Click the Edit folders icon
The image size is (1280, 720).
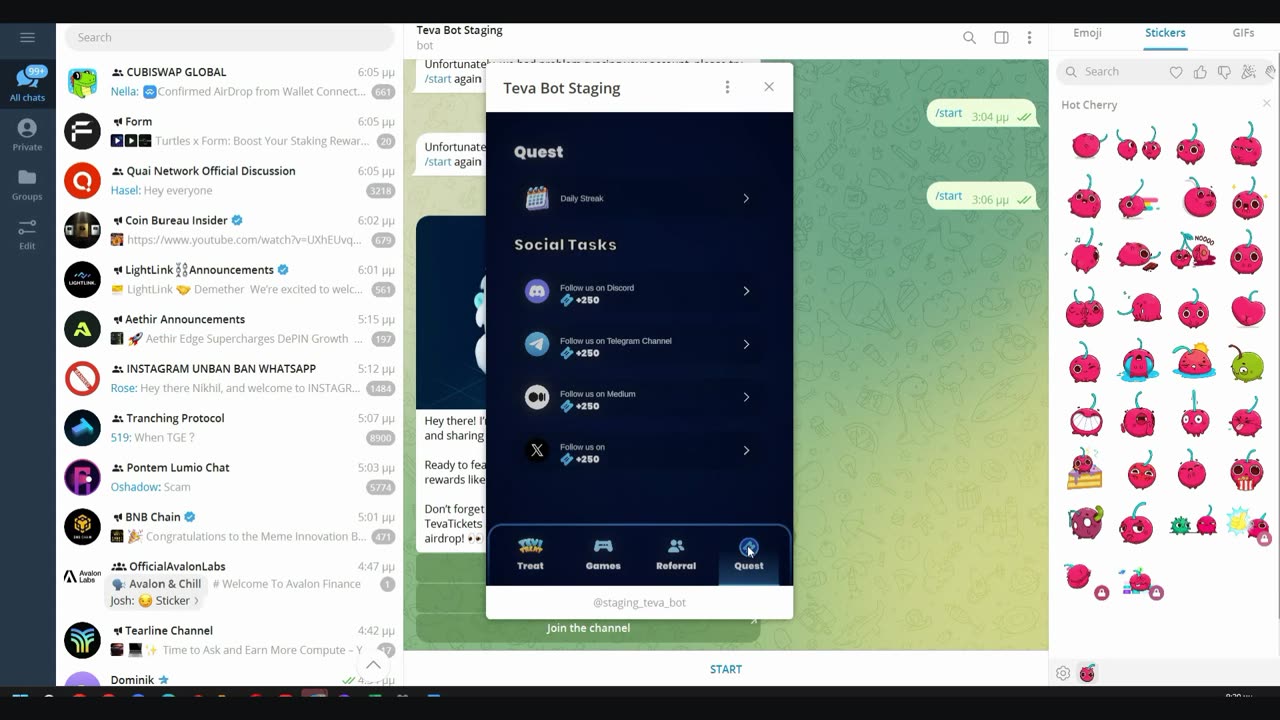[27, 234]
